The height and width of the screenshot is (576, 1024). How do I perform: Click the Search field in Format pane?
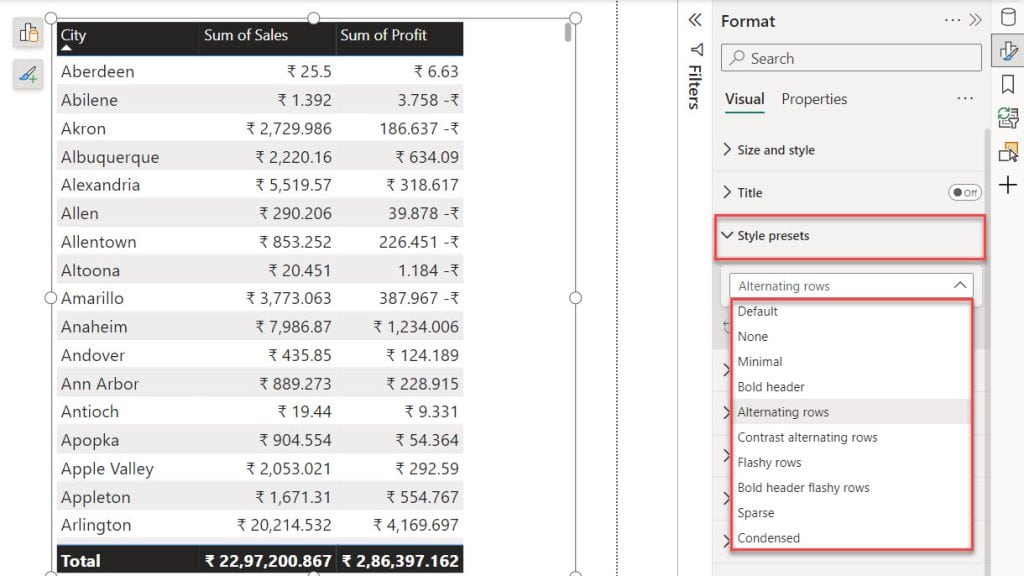click(851, 58)
